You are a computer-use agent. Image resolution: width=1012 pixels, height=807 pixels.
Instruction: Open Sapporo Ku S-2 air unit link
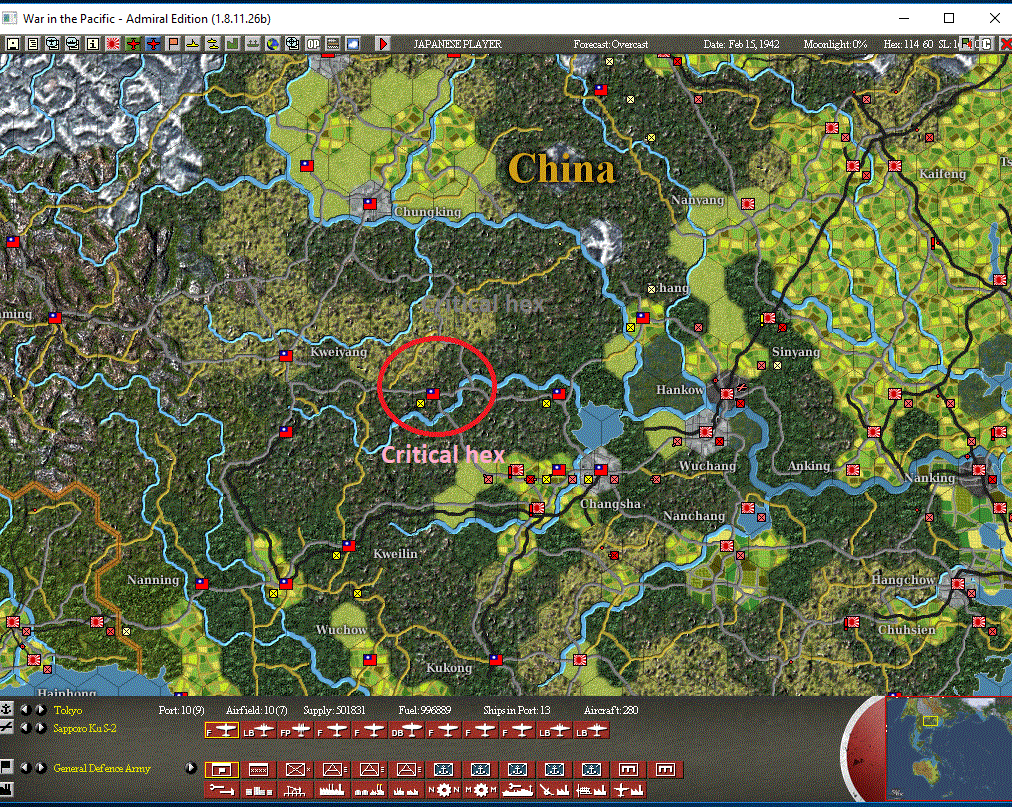click(85, 728)
